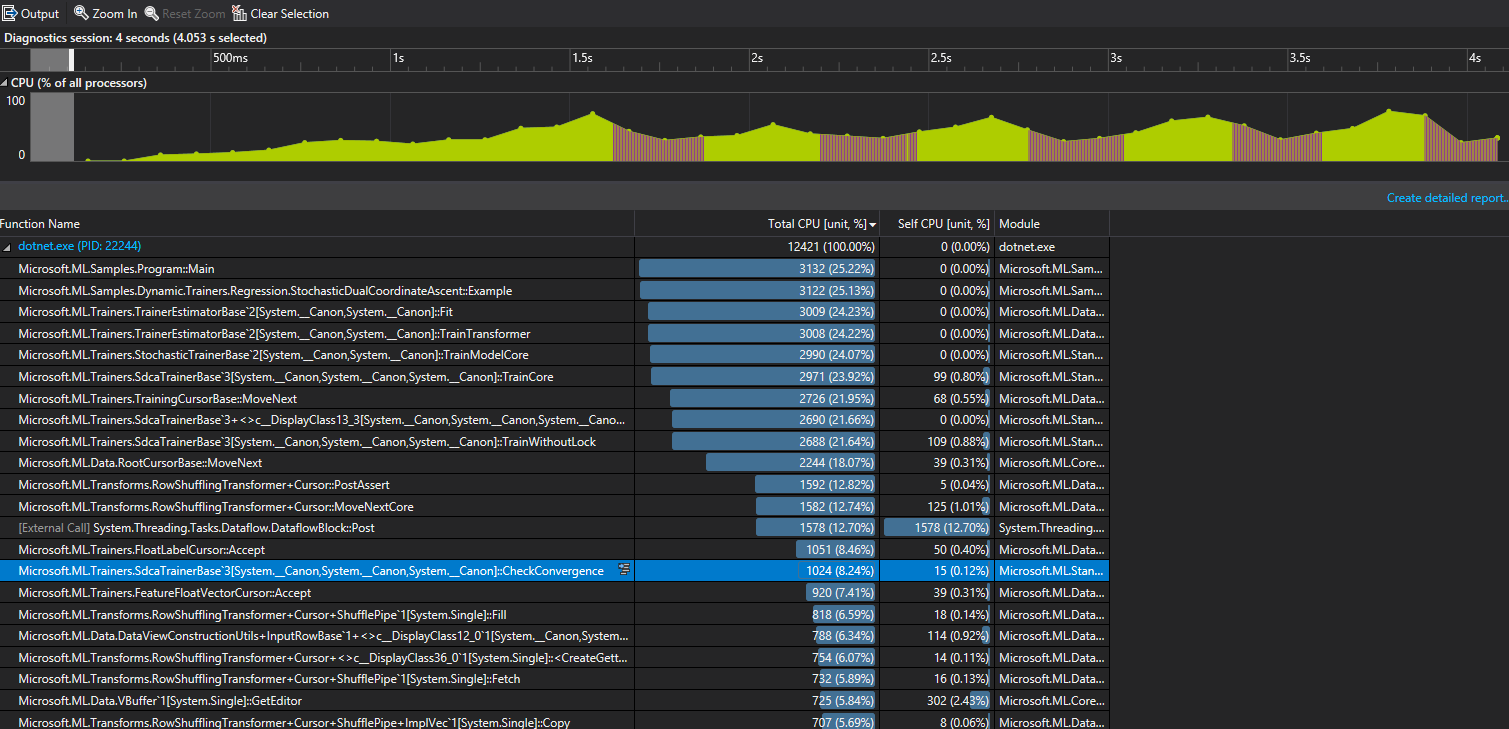1509x729 pixels.
Task: Collapse the dotnet.exe tree node
Action: pyautogui.click(x=8, y=245)
